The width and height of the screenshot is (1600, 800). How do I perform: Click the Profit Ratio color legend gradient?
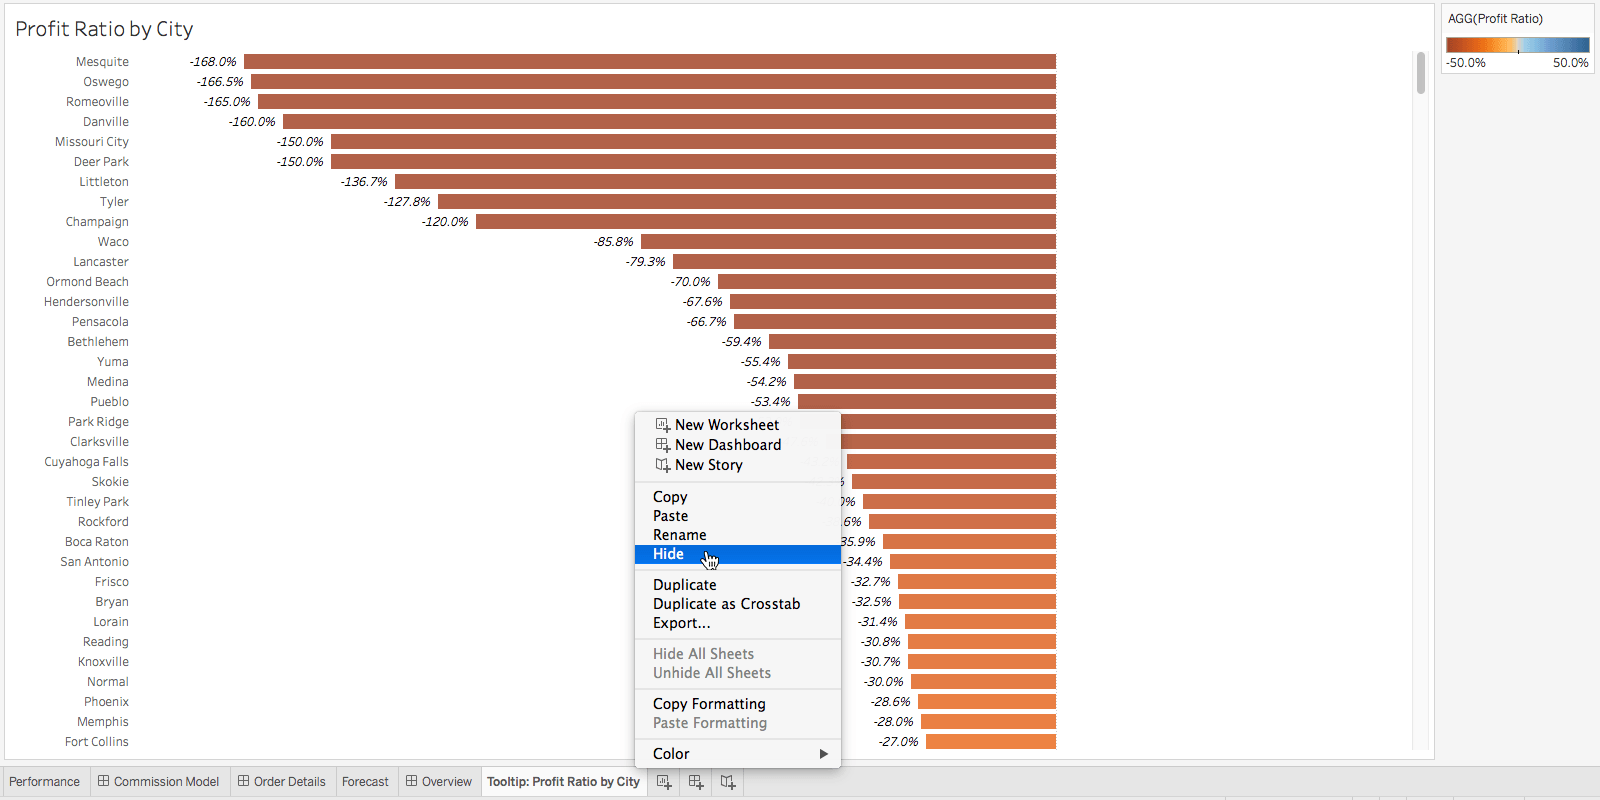(x=1517, y=45)
